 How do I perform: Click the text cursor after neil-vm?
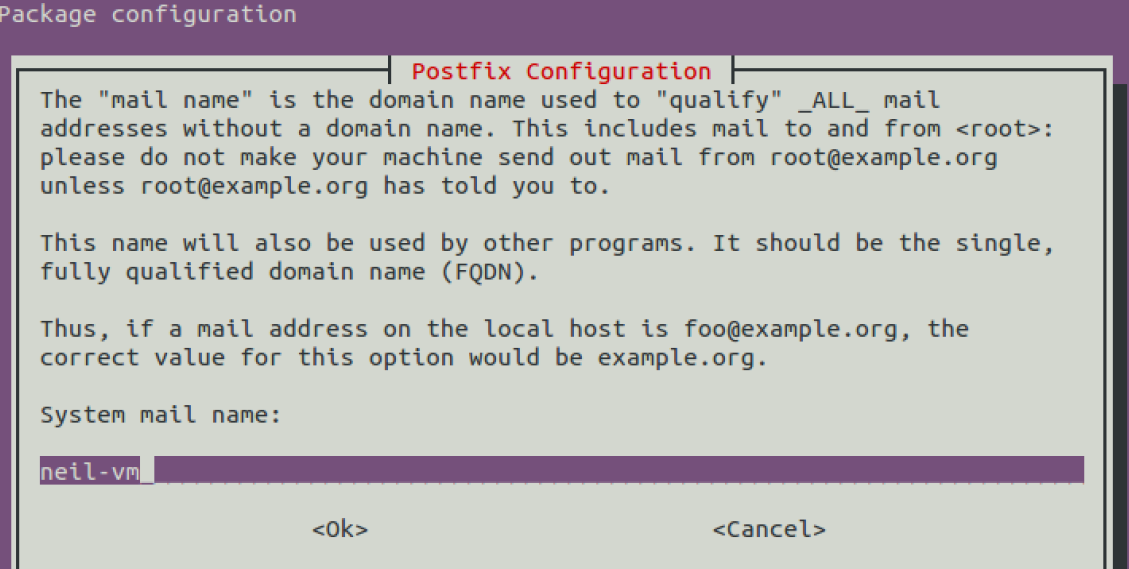(x=147, y=470)
